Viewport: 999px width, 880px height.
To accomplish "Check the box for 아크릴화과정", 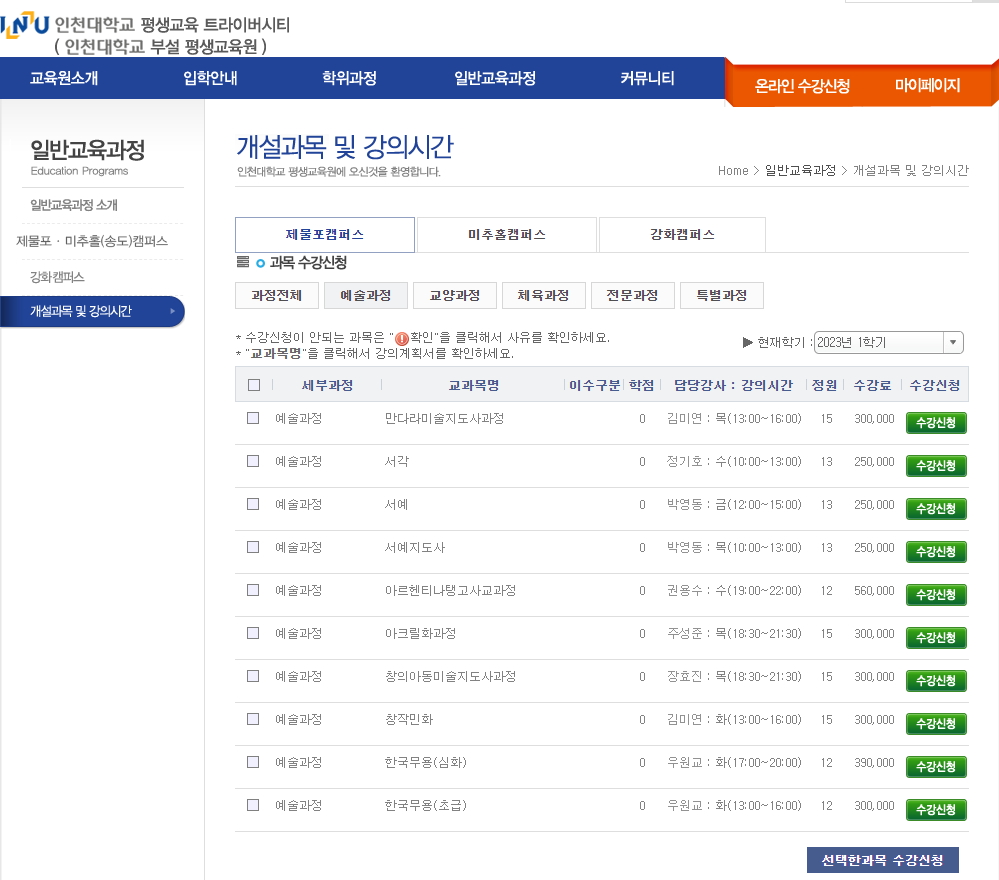I will [x=253, y=633].
